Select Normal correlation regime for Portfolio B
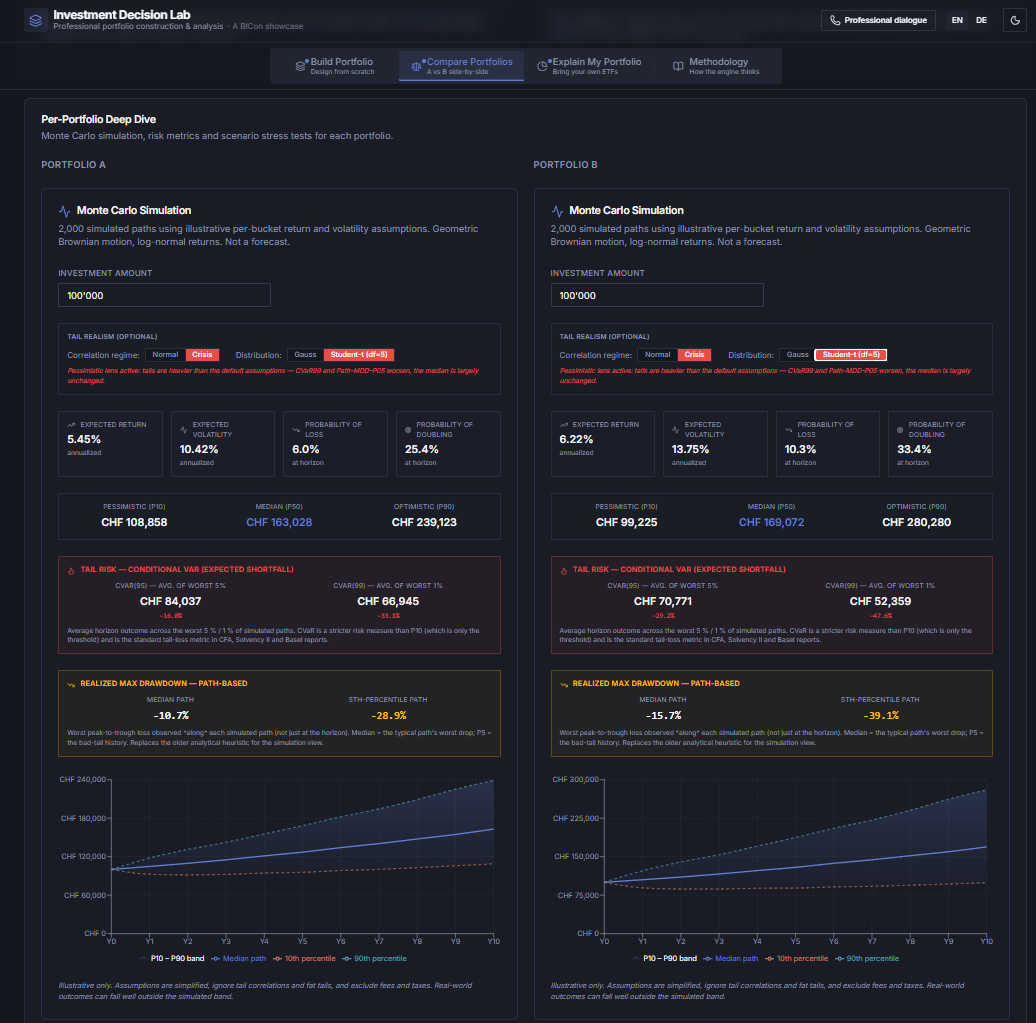Viewport: 1036px width, 1023px height. coord(657,355)
